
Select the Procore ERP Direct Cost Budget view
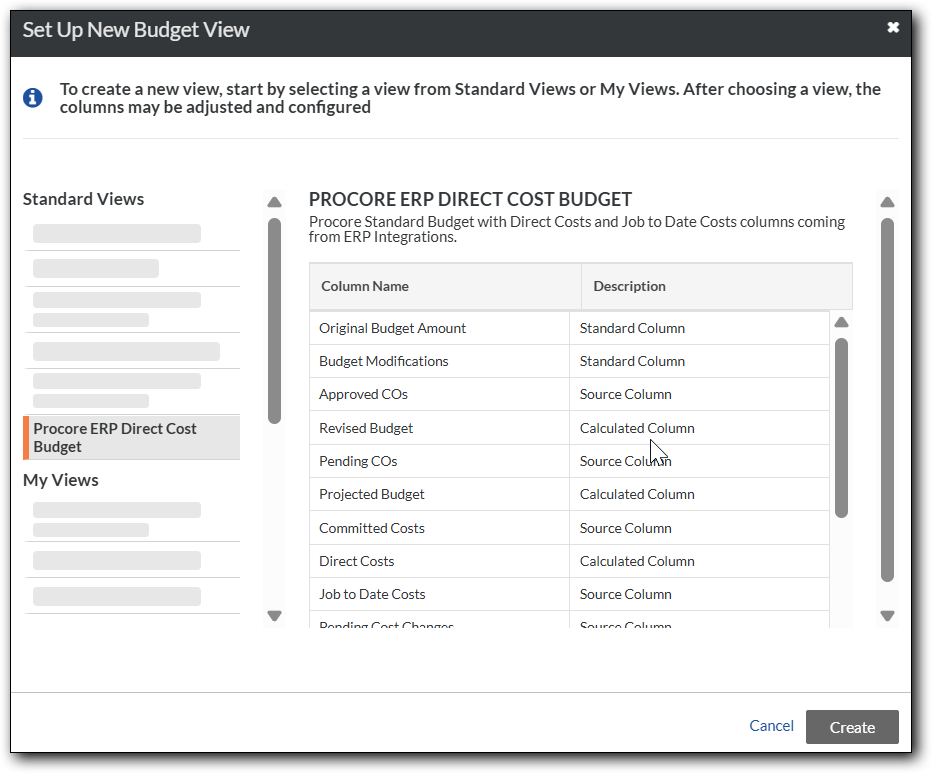(x=130, y=437)
